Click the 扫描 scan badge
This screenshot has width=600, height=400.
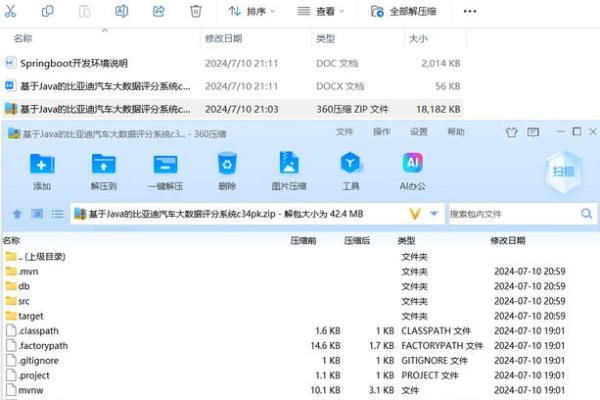563,171
